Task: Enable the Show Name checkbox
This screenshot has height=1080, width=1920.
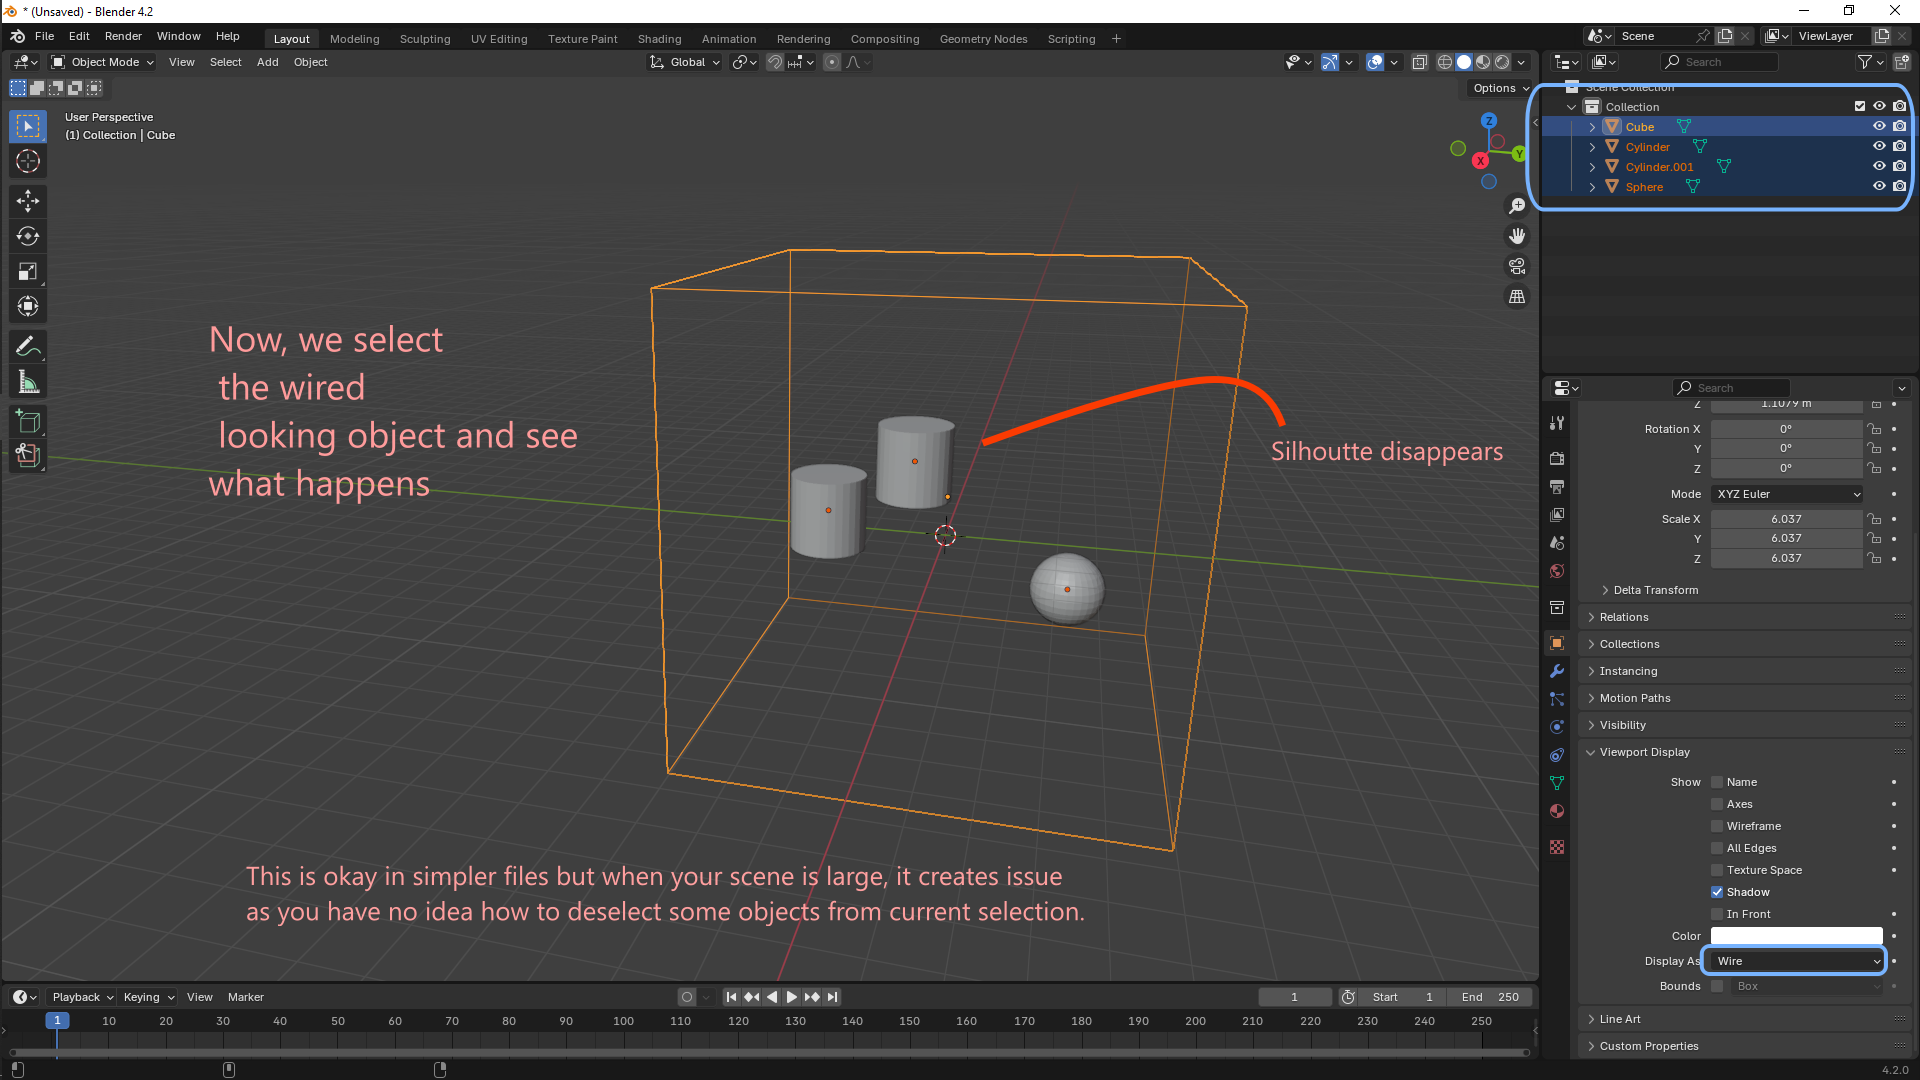Action: (1717, 782)
